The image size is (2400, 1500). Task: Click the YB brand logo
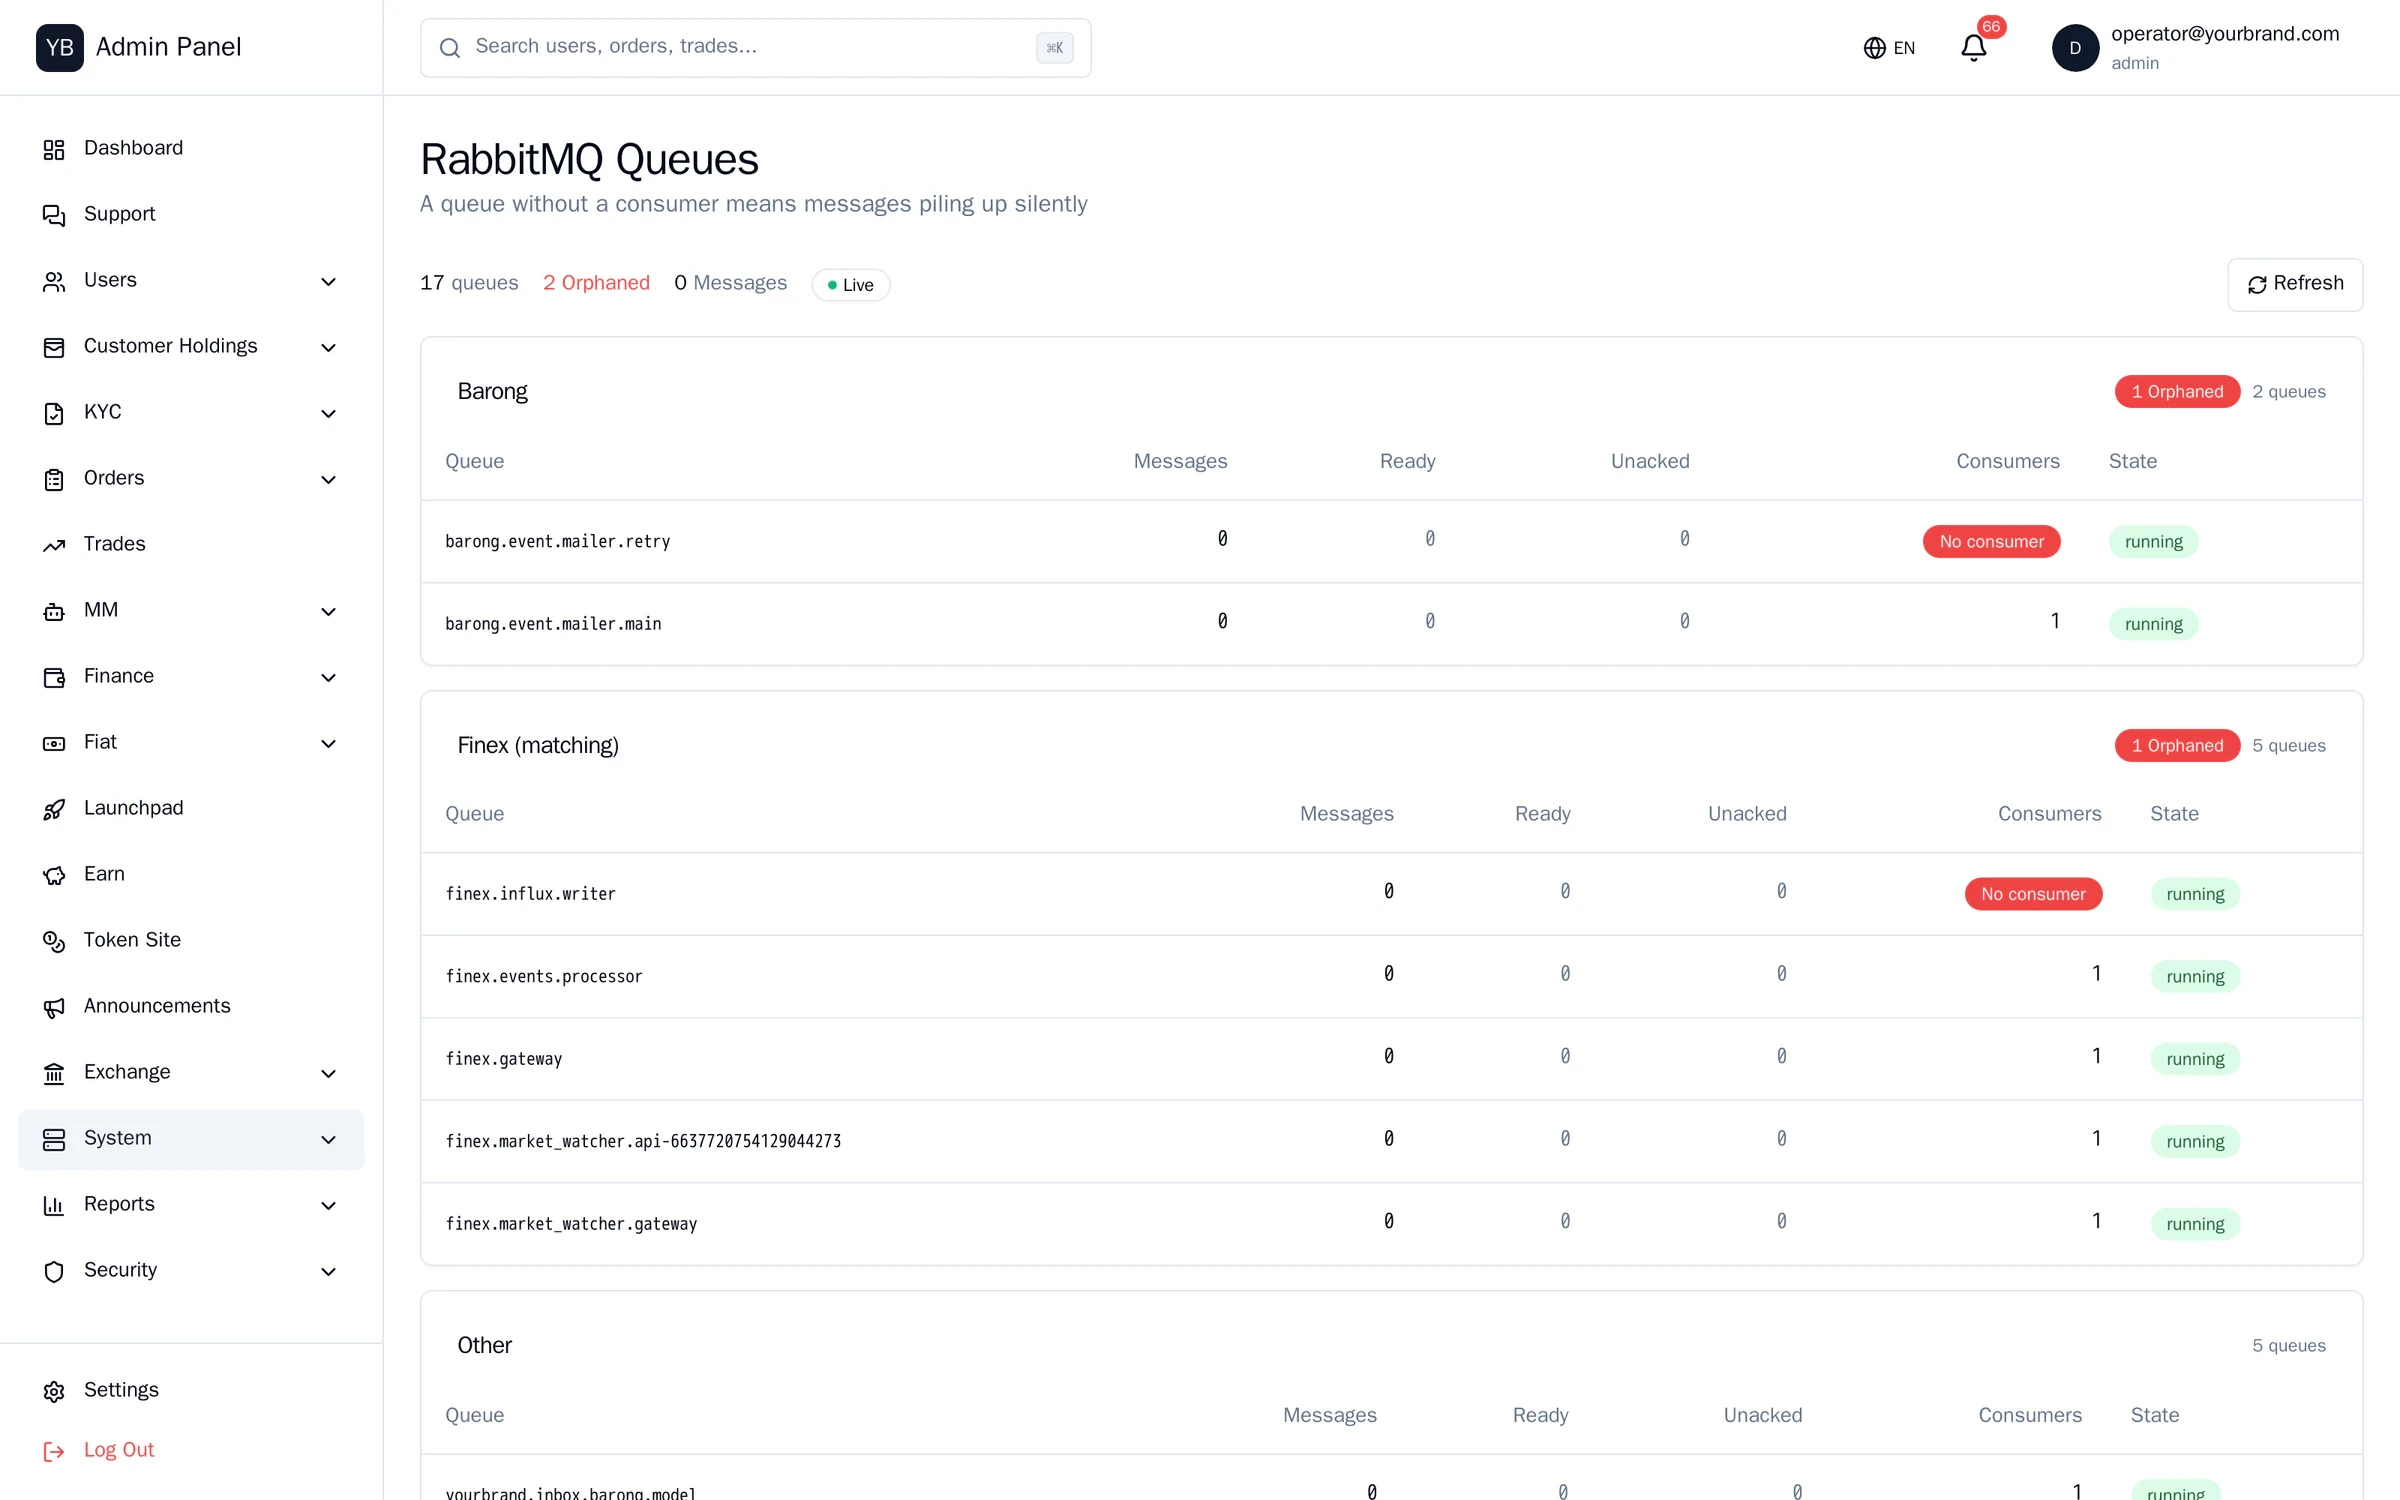pyautogui.click(x=60, y=47)
